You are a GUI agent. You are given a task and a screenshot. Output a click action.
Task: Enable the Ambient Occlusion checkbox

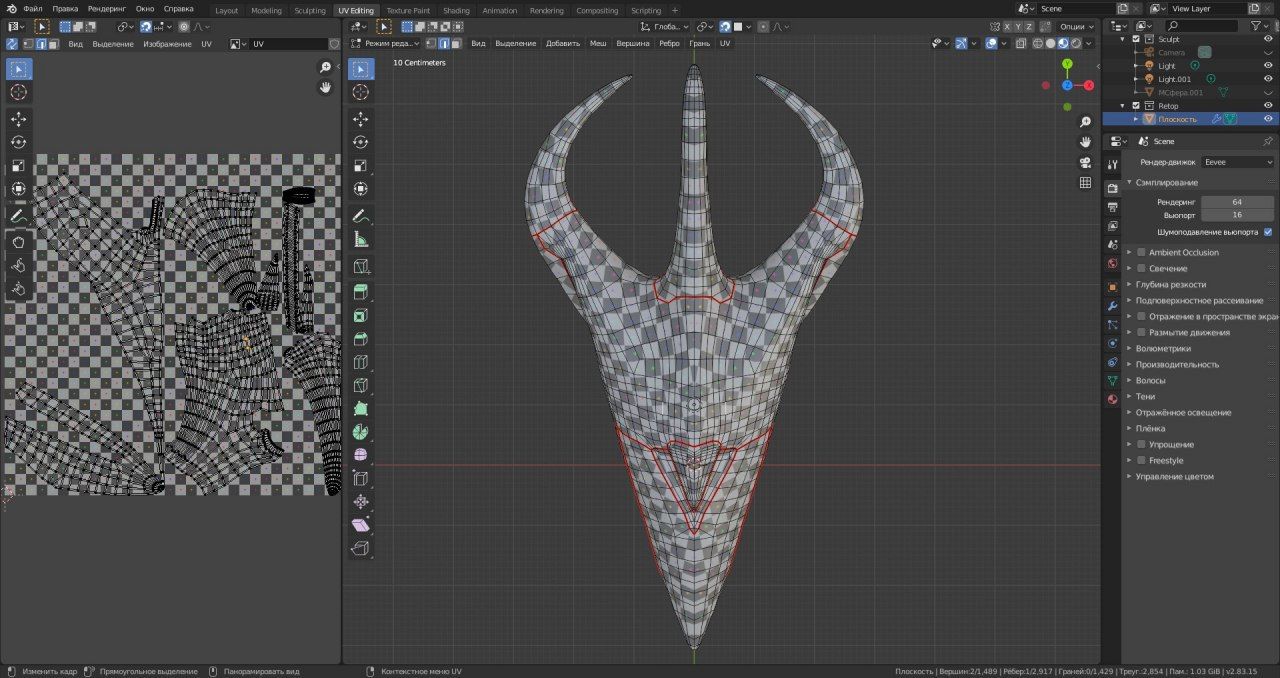1141,252
